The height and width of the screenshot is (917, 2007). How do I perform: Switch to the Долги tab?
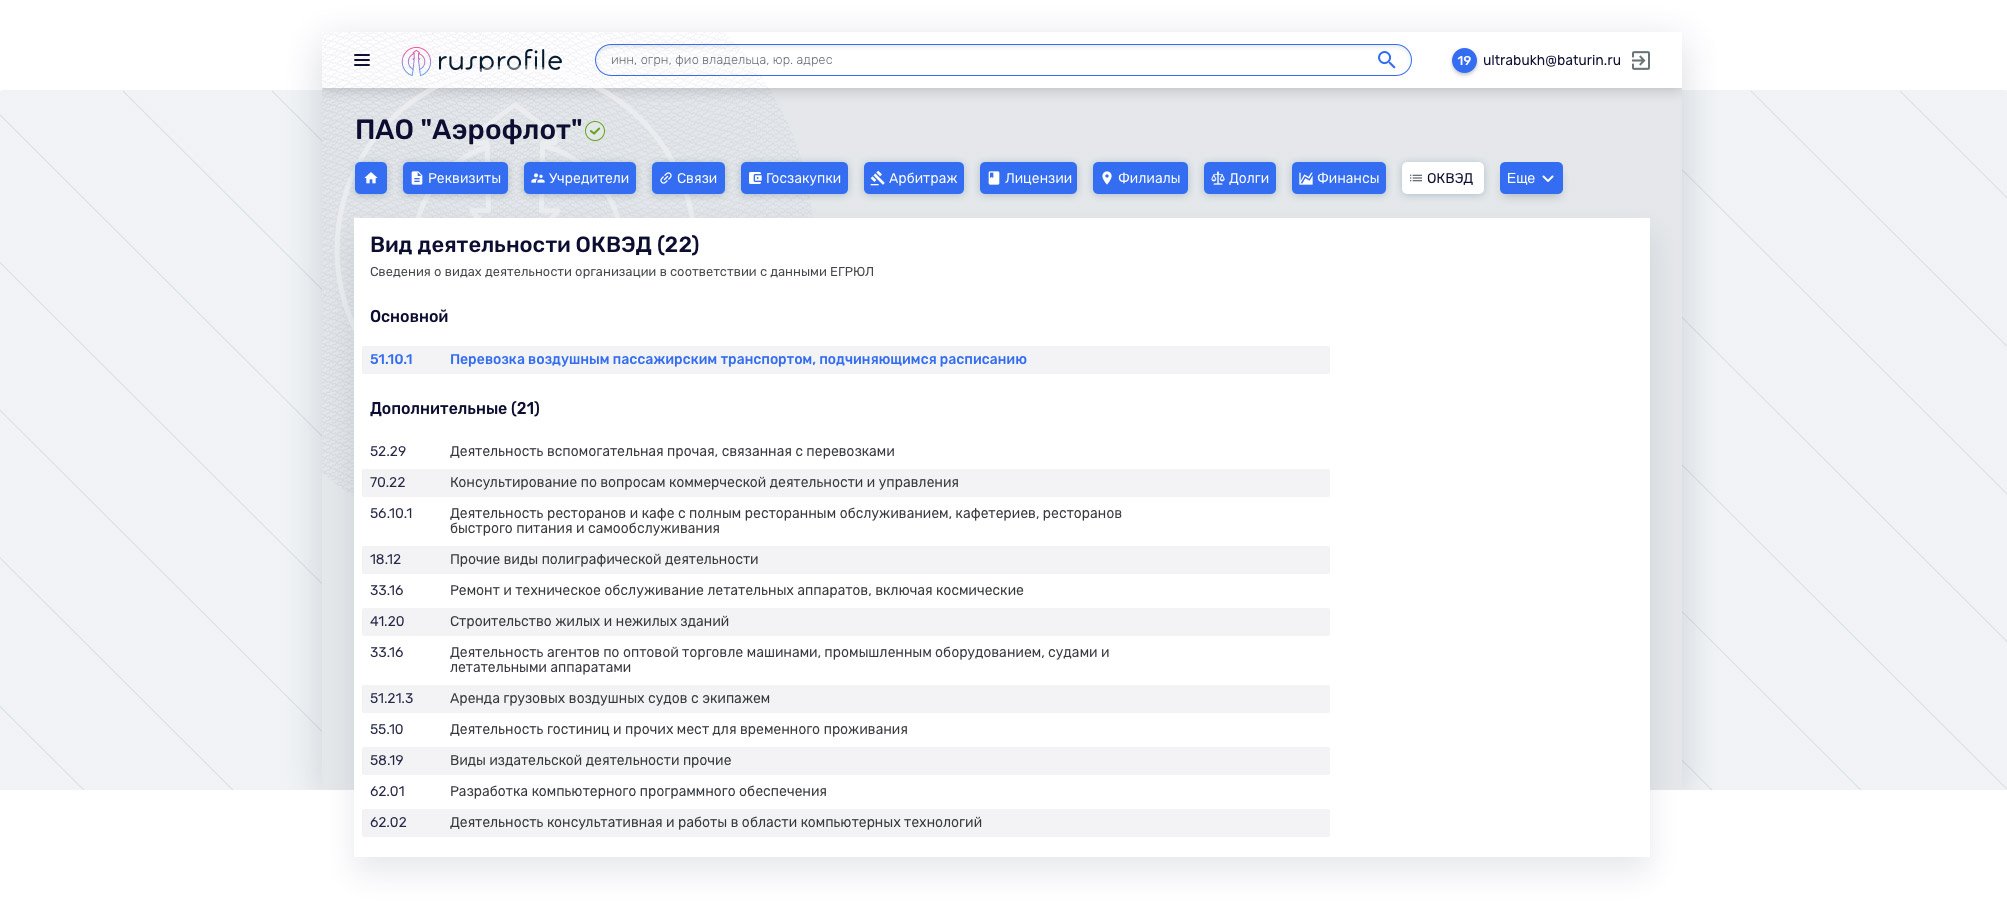tap(1240, 178)
